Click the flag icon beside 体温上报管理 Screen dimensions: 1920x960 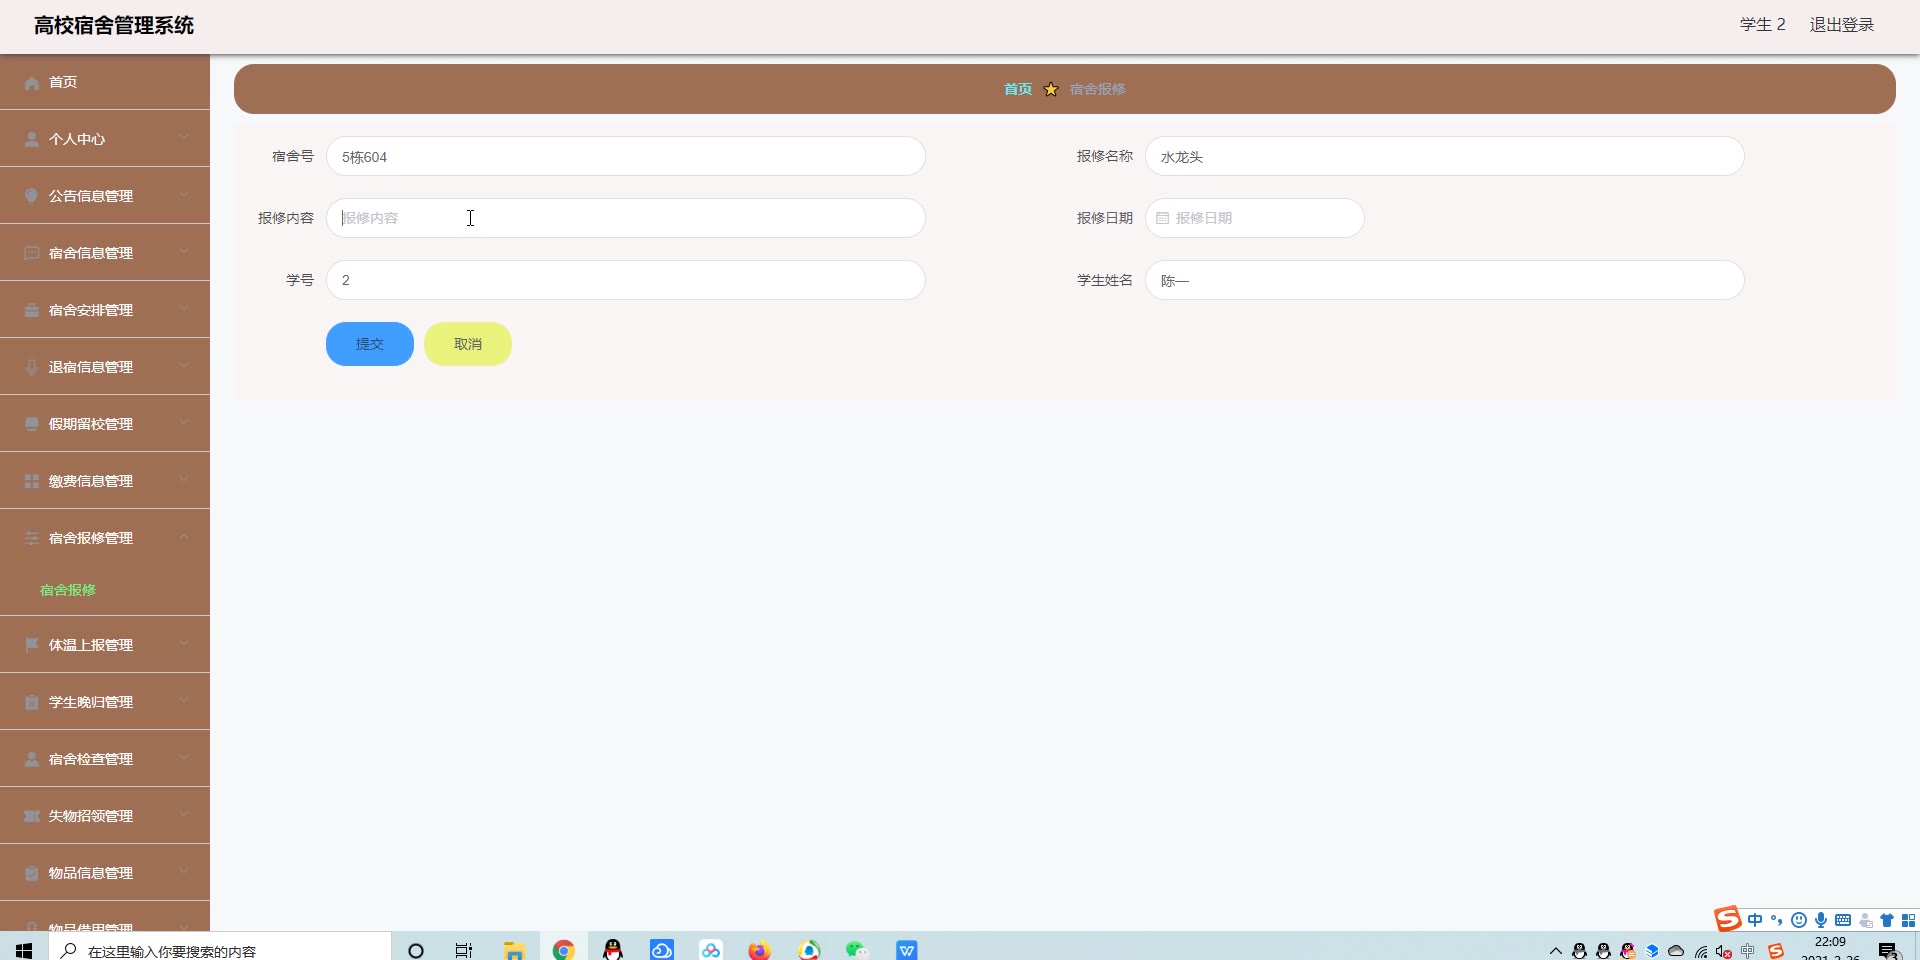pyautogui.click(x=32, y=646)
